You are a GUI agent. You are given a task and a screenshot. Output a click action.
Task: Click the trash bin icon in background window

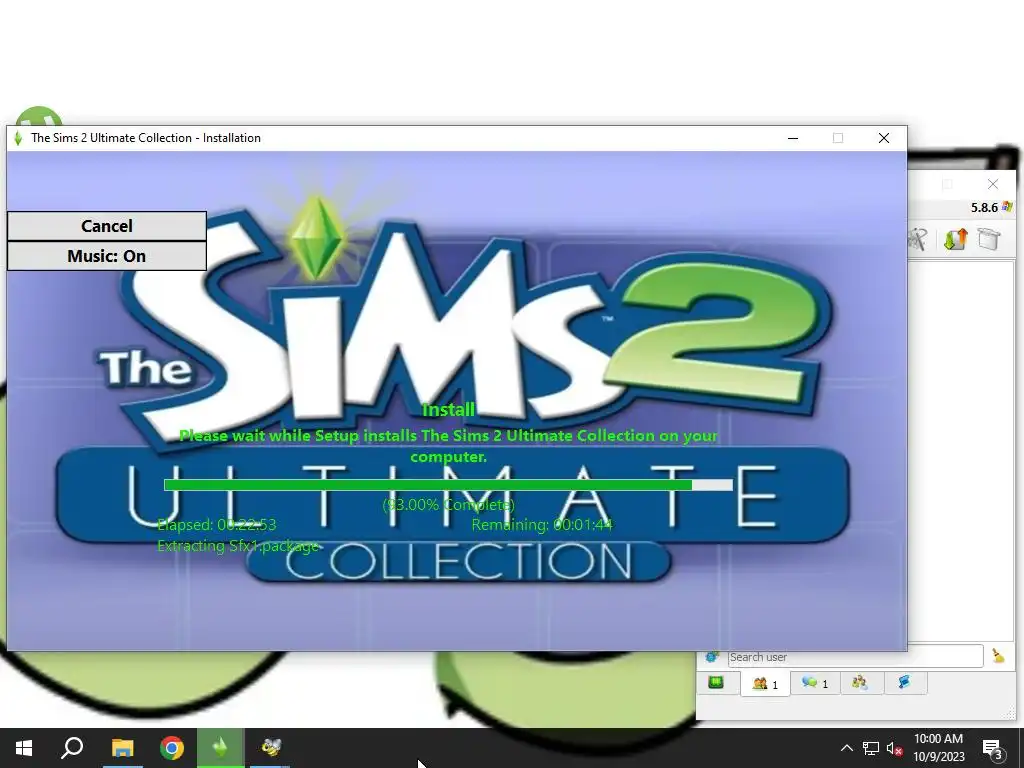point(989,239)
